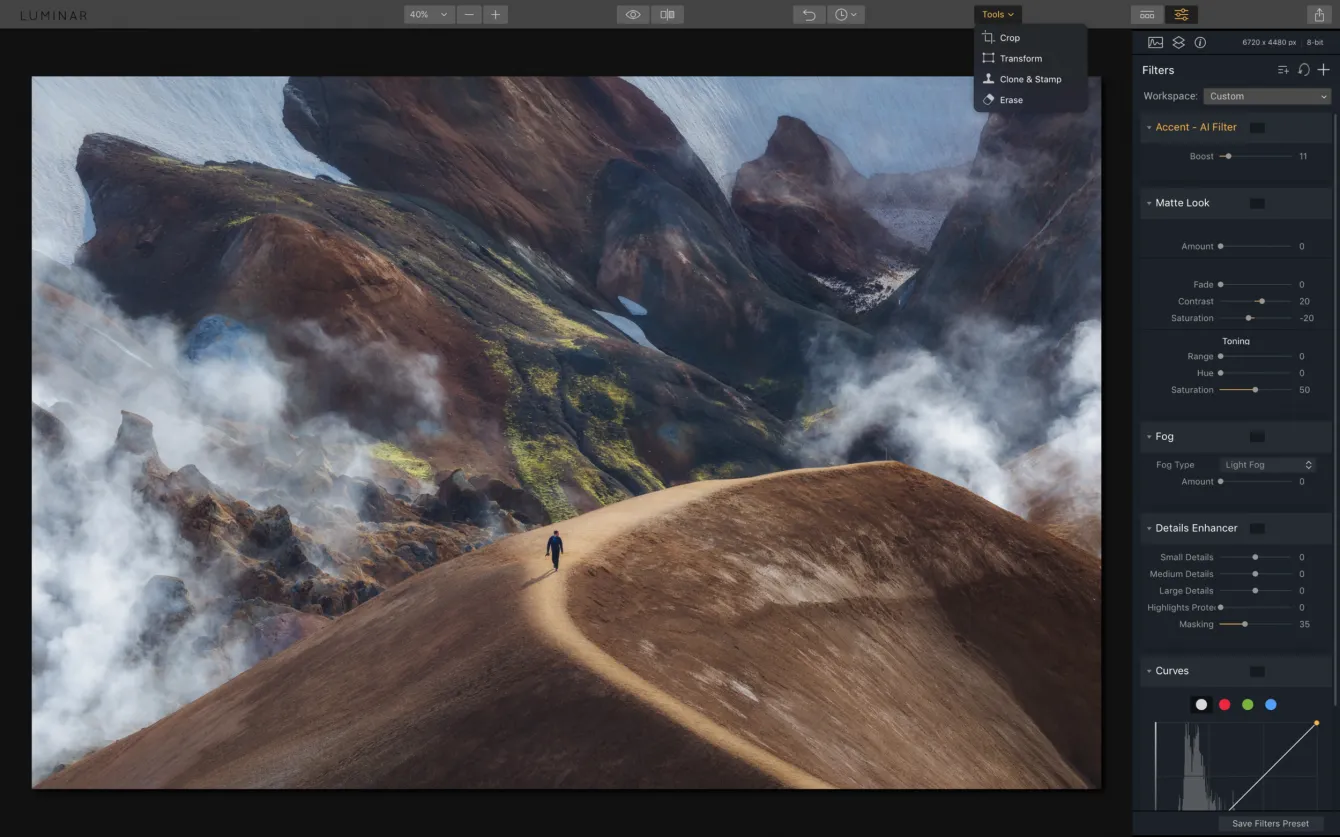This screenshot has width=1340, height=837.
Task: Show the image info icon
Action: click(x=1200, y=43)
